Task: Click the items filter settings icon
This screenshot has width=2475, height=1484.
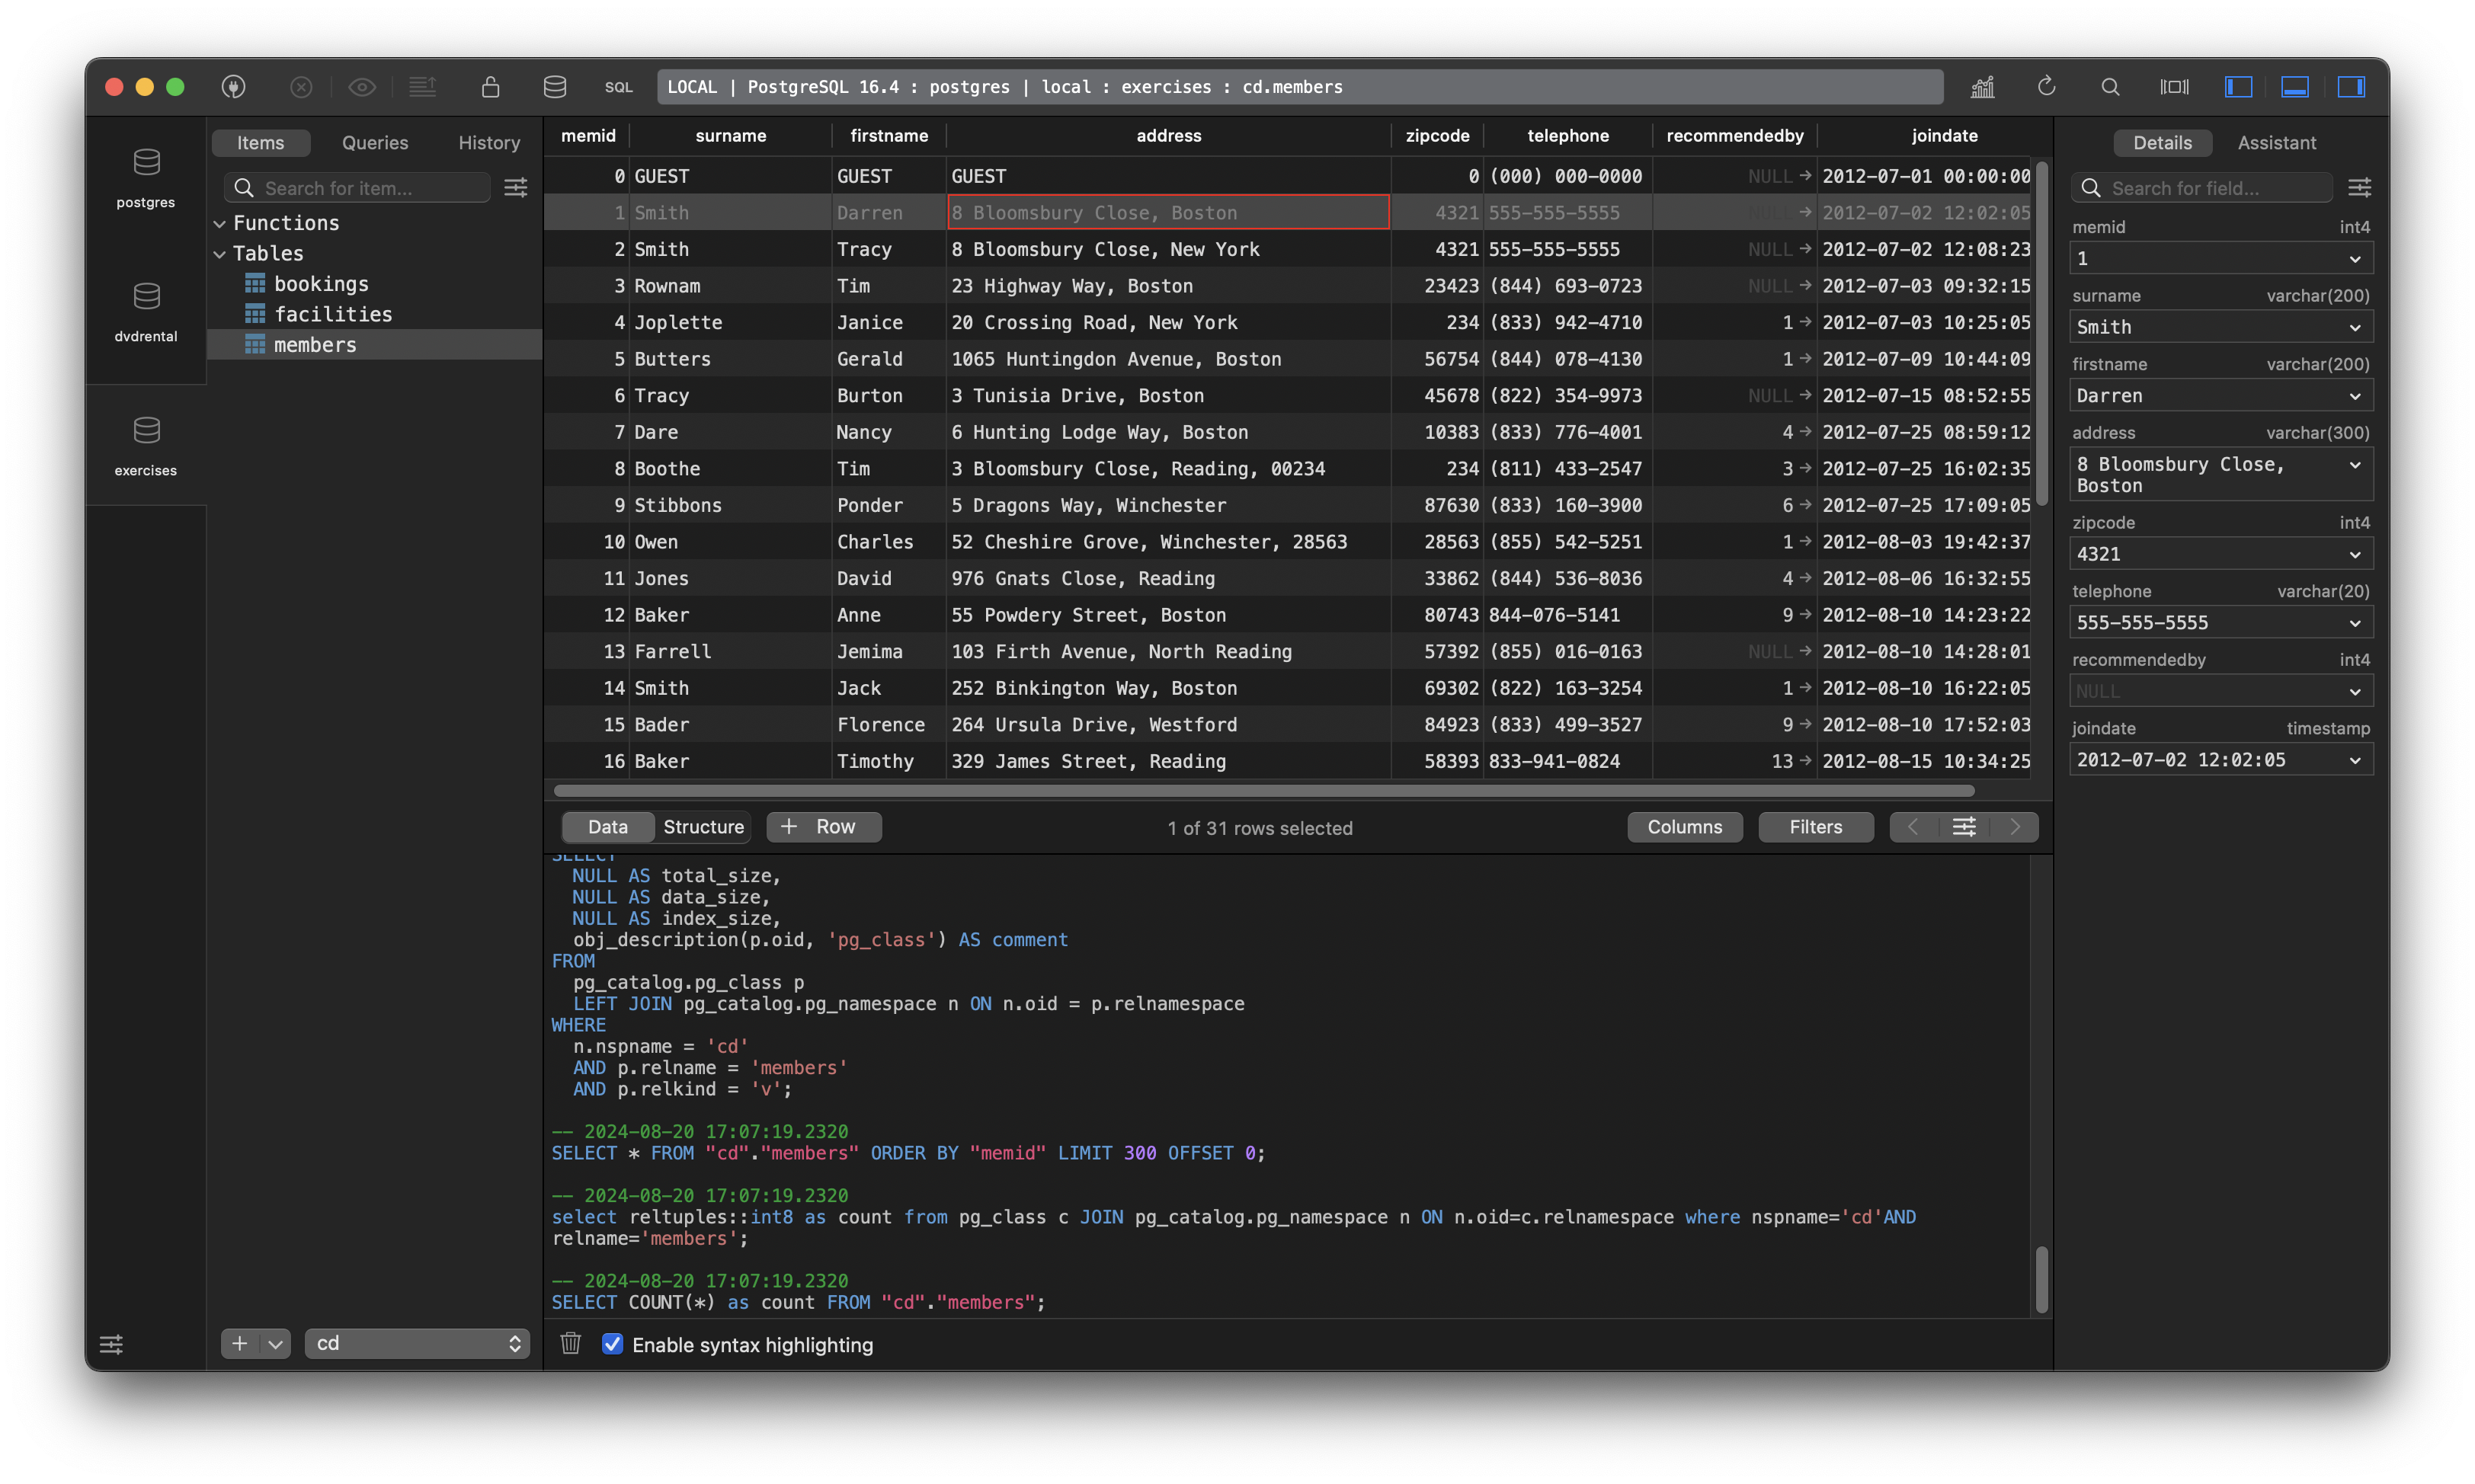Action: pos(516,188)
